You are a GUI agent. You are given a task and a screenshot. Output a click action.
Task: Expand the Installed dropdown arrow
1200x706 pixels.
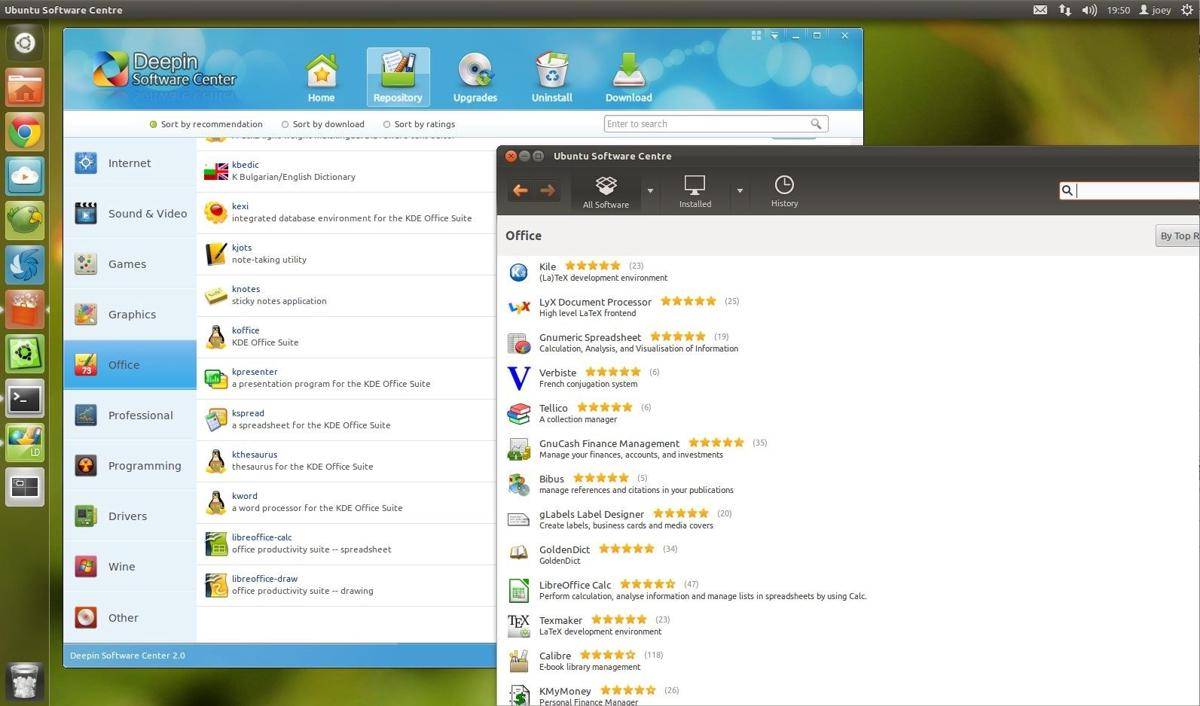coord(740,190)
